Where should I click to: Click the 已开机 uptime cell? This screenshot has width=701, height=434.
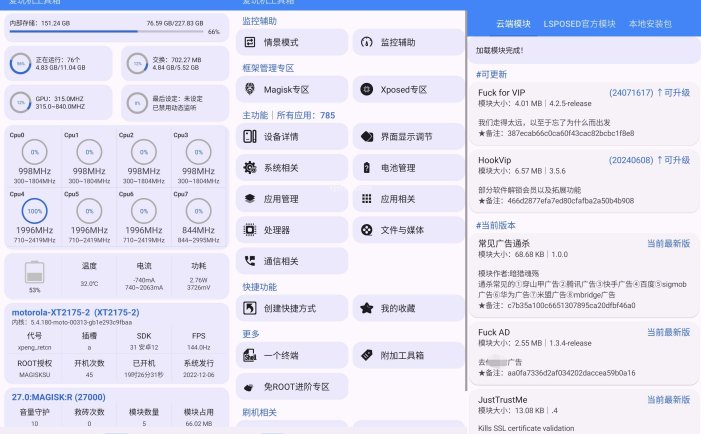point(144,368)
